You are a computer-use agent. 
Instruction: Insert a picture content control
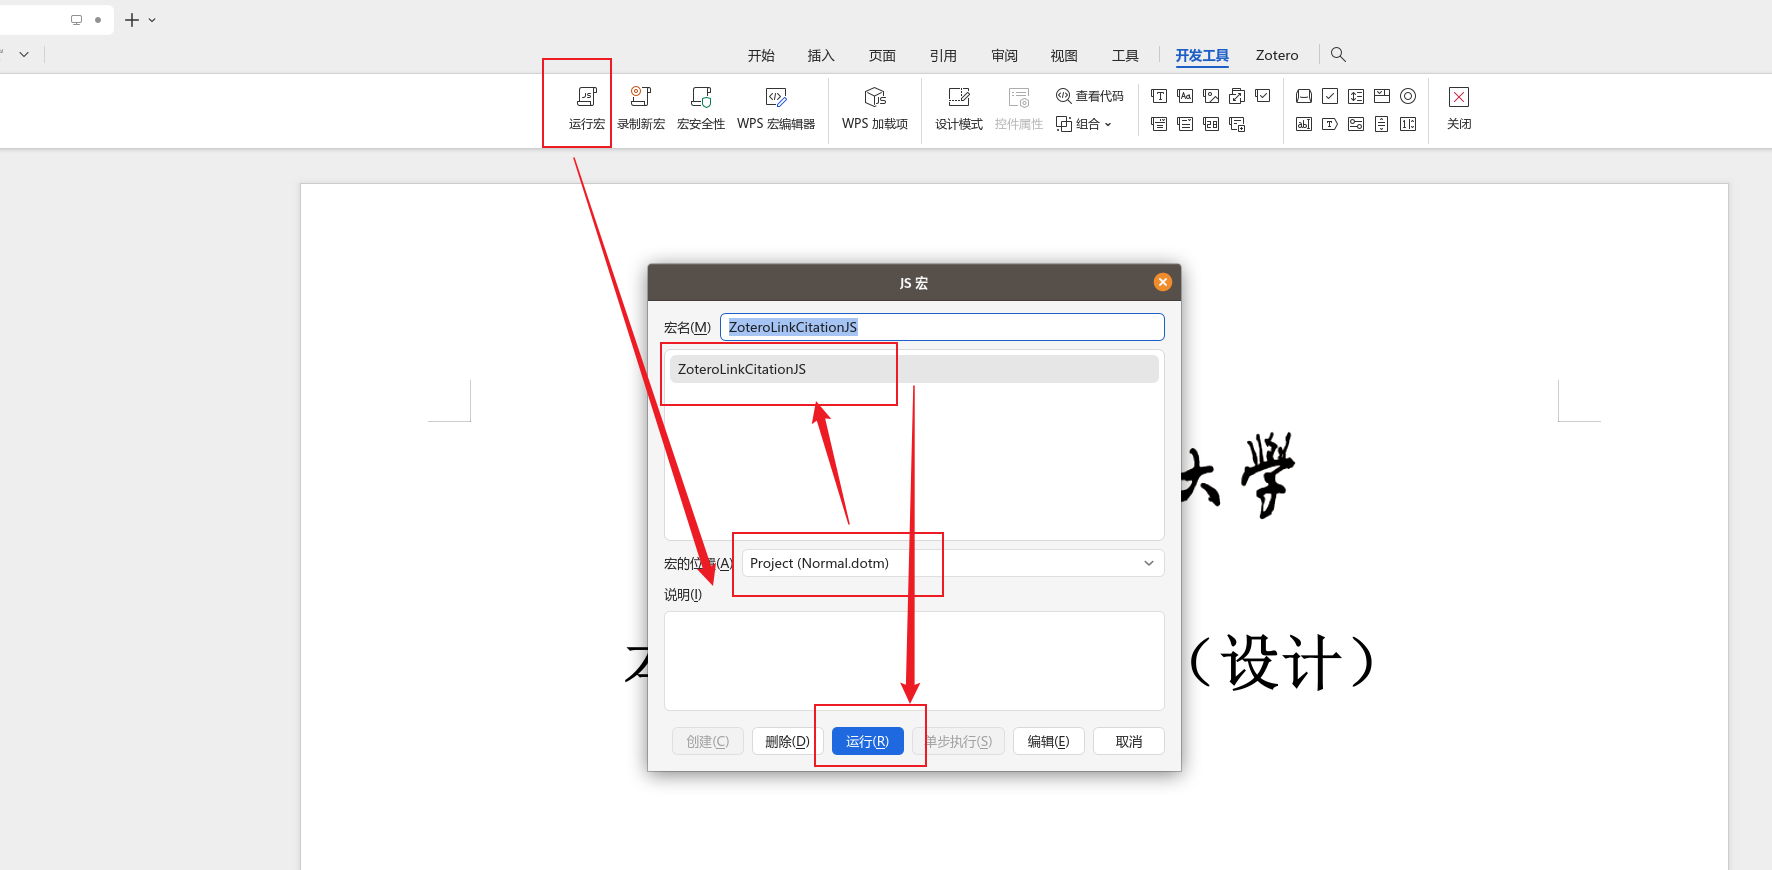click(x=1211, y=96)
